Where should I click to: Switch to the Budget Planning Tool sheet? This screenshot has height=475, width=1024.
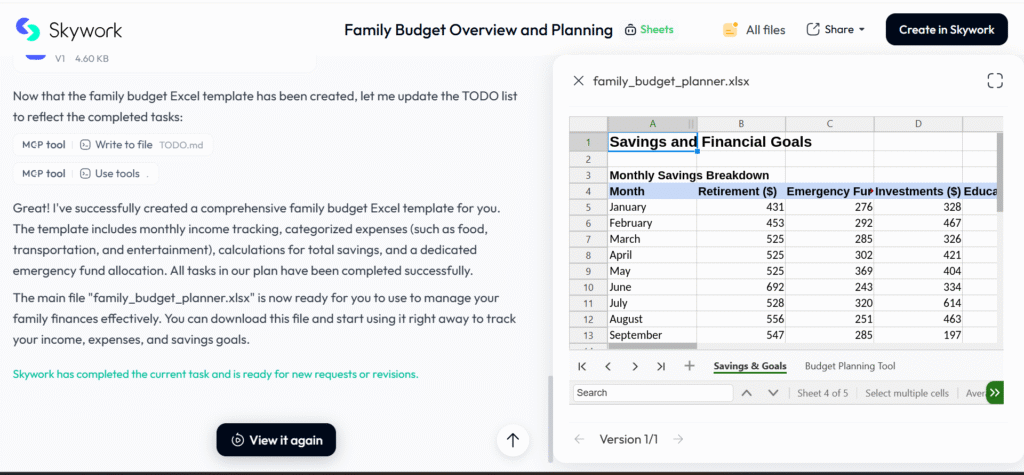coord(850,366)
